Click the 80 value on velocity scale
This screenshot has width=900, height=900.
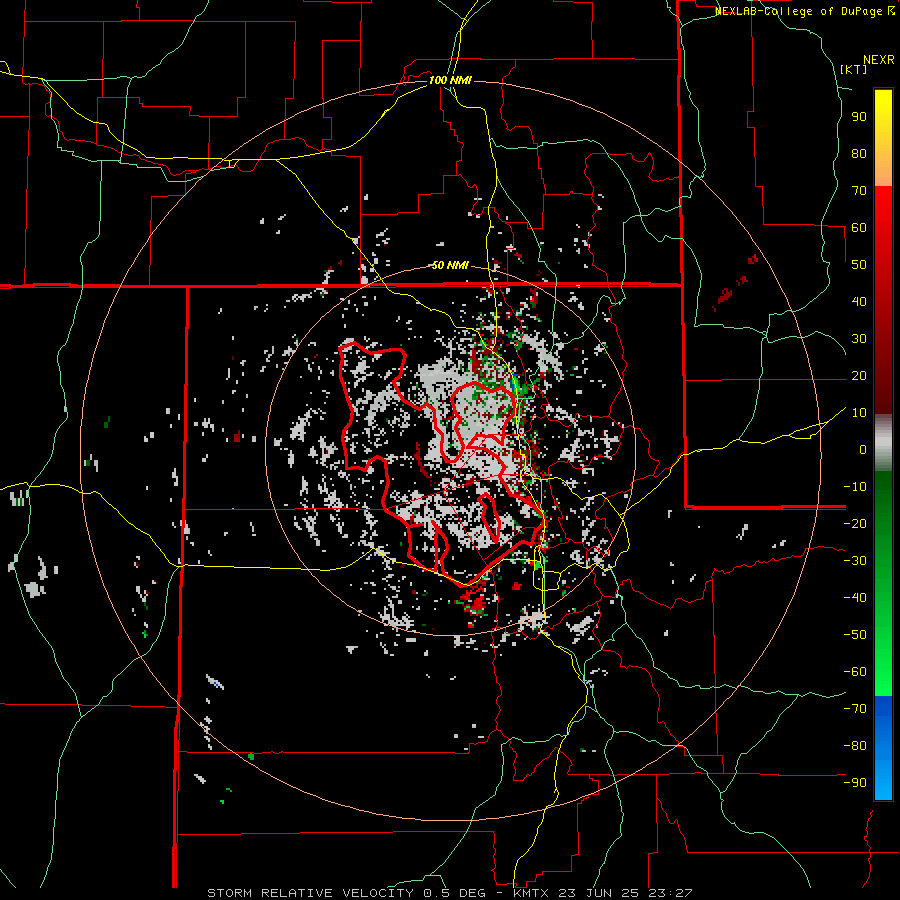click(x=859, y=154)
